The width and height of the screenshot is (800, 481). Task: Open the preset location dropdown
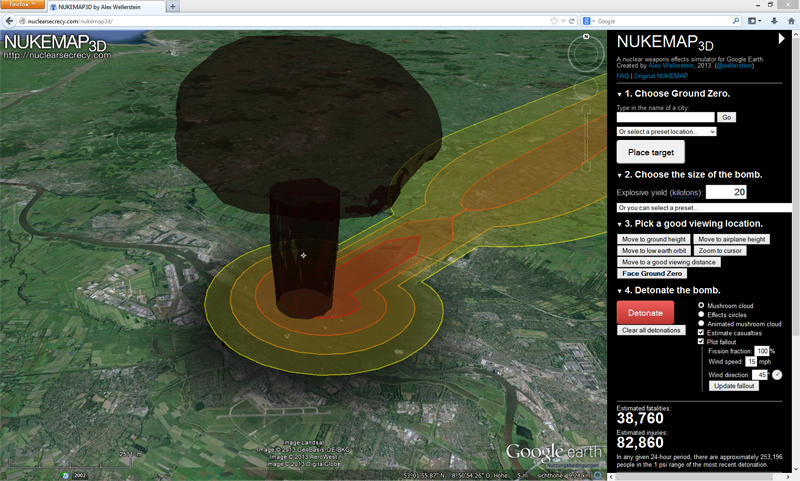(666, 132)
